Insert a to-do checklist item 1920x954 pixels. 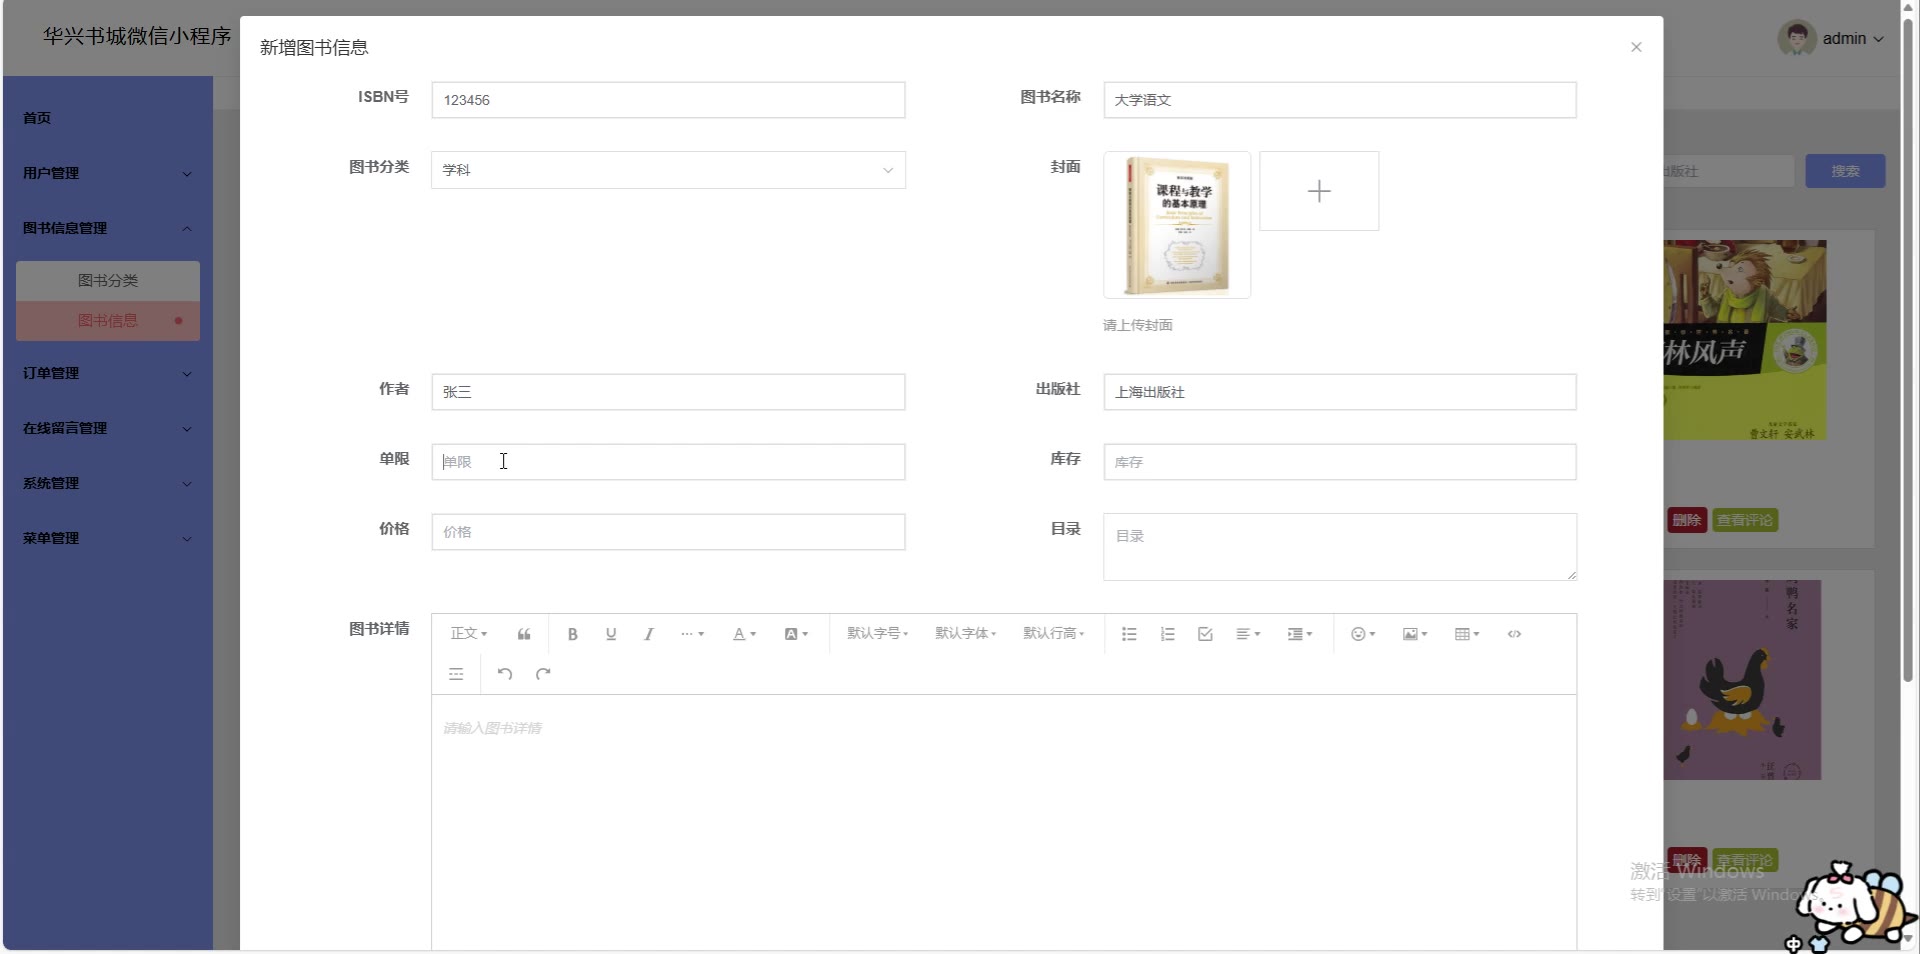(1205, 634)
